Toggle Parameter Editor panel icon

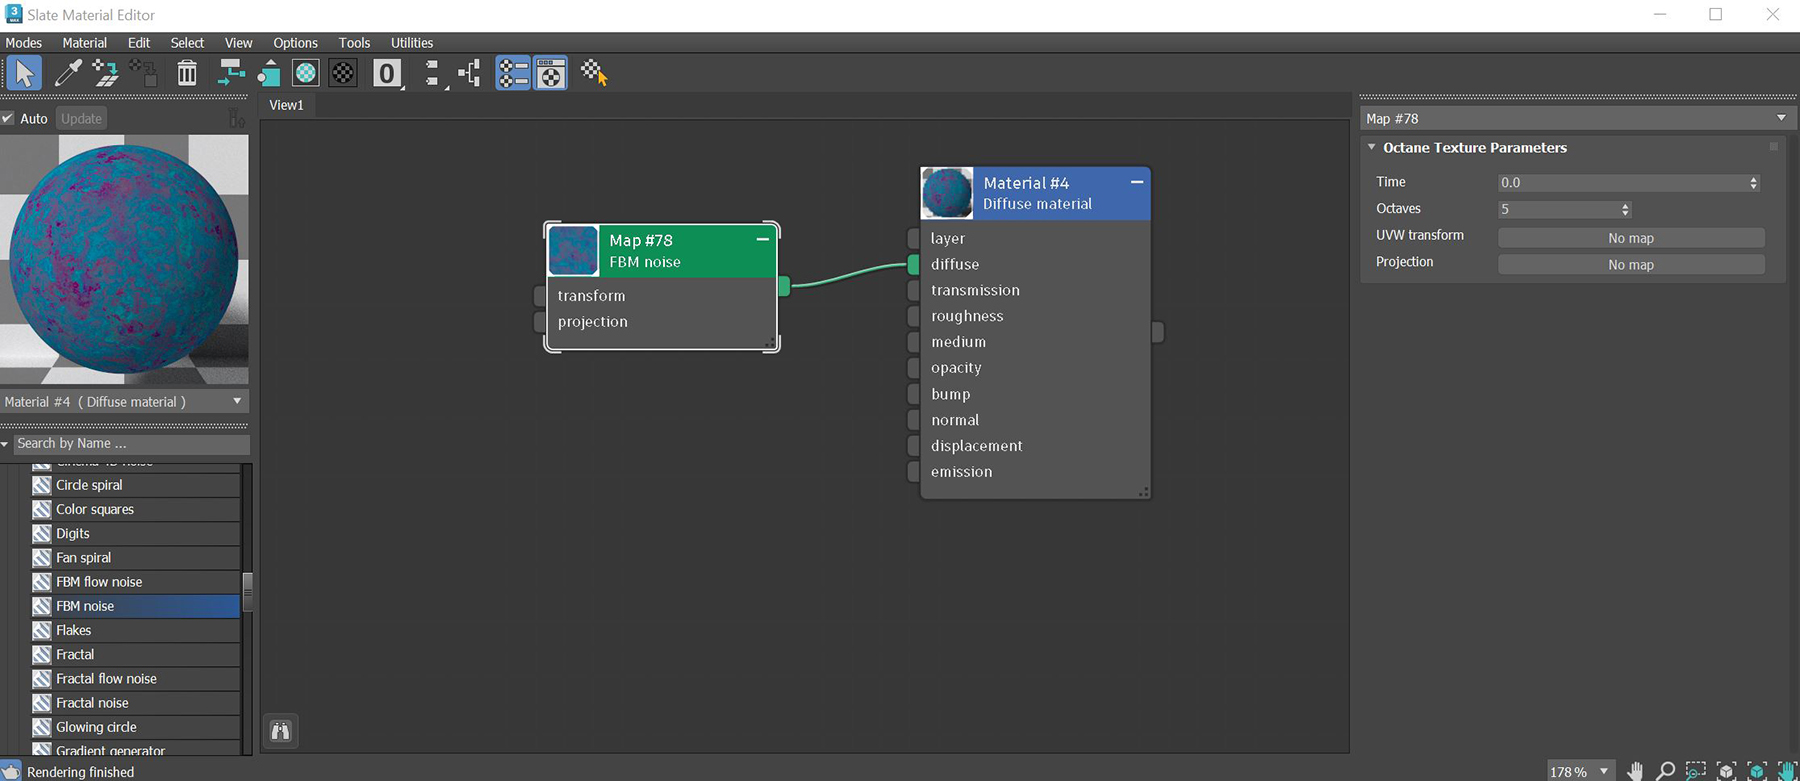[x=551, y=73]
